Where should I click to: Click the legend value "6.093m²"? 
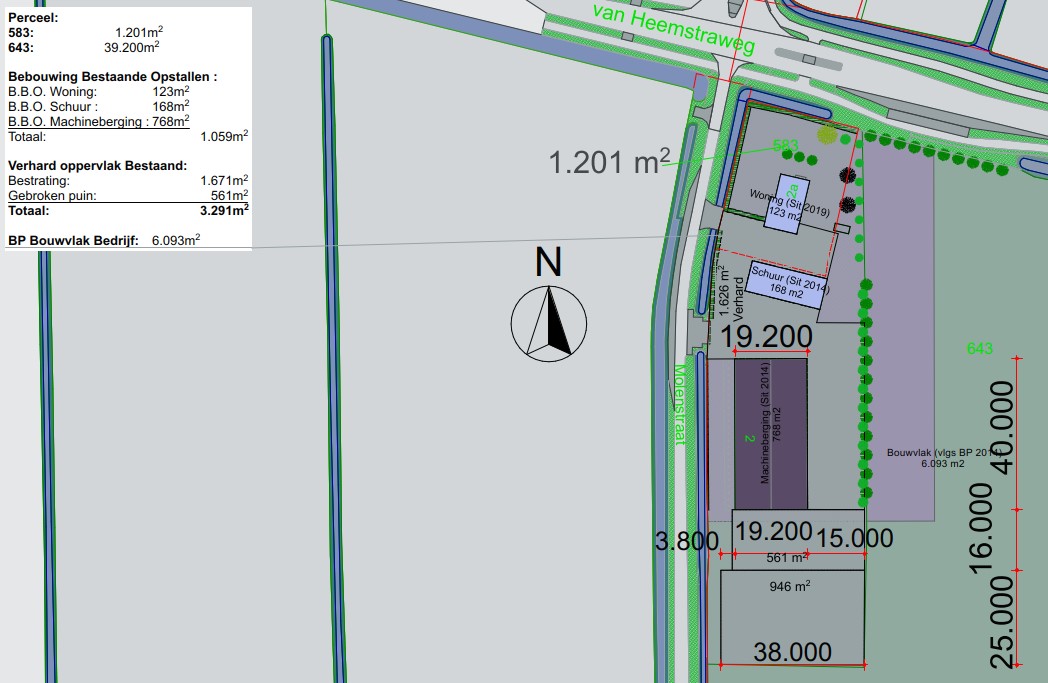[x=176, y=240]
